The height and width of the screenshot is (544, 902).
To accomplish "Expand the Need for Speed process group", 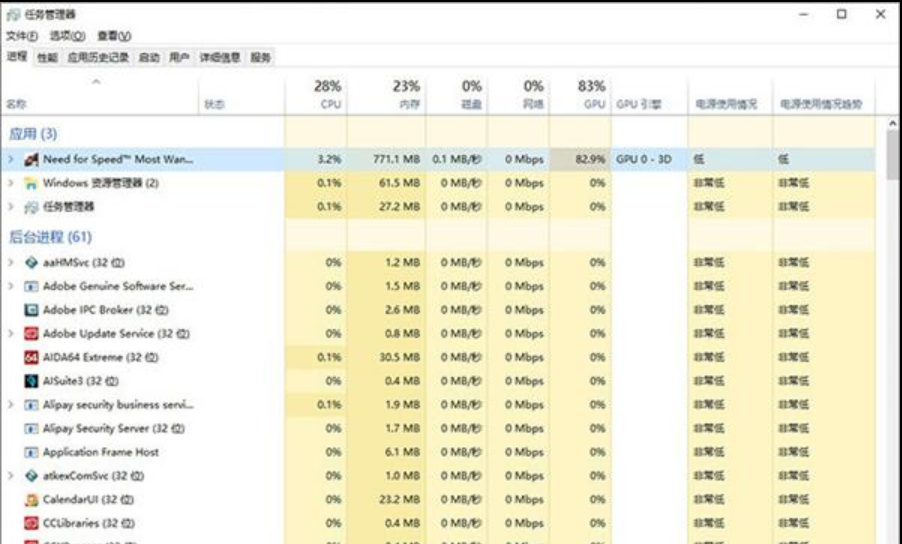I will [x=11, y=160].
